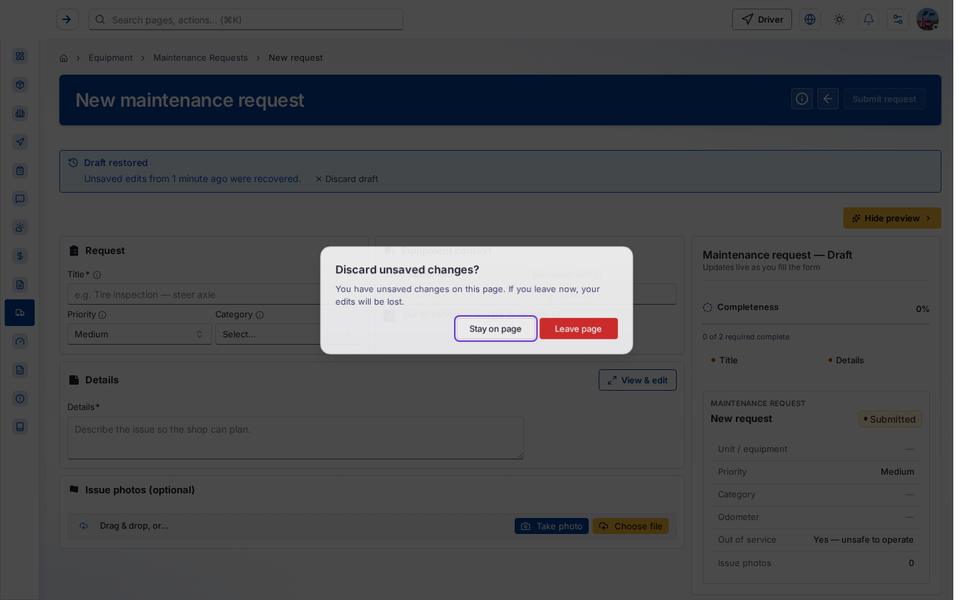Open the language globe icon

click(x=809, y=20)
